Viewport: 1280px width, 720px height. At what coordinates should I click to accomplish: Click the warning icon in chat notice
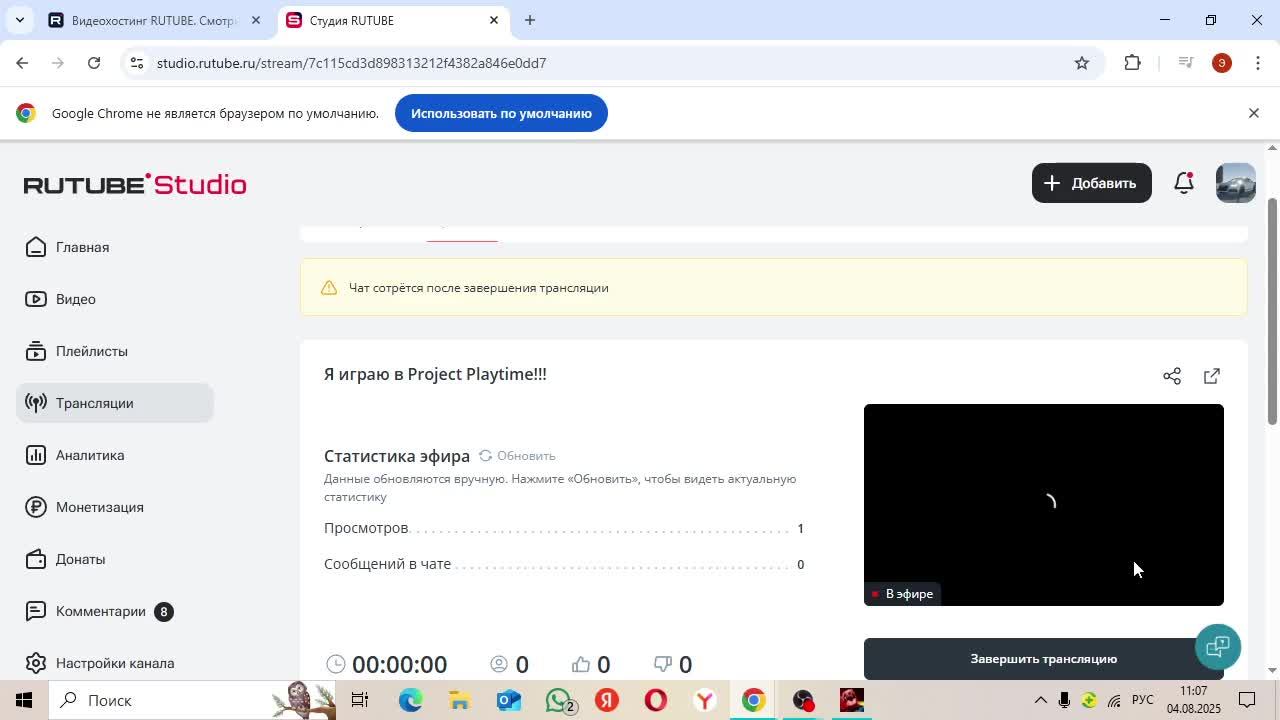329,288
